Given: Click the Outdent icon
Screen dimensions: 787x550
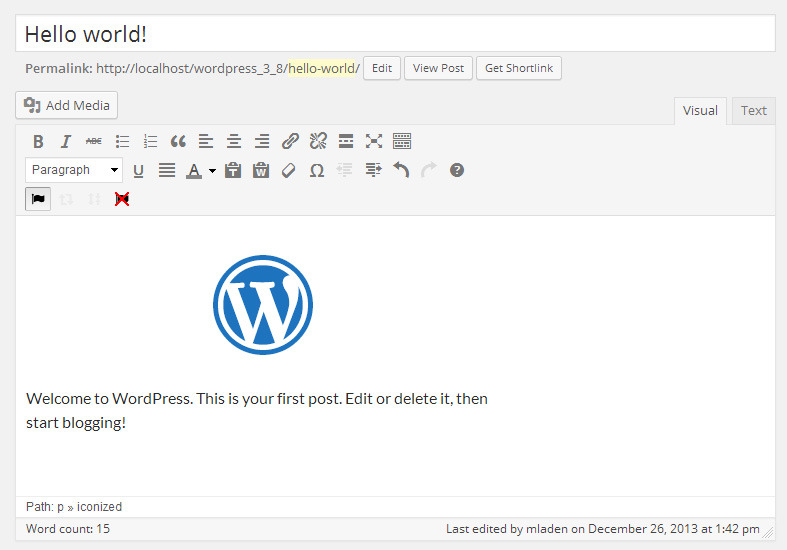Looking at the screenshot, I should pyautogui.click(x=344, y=171).
